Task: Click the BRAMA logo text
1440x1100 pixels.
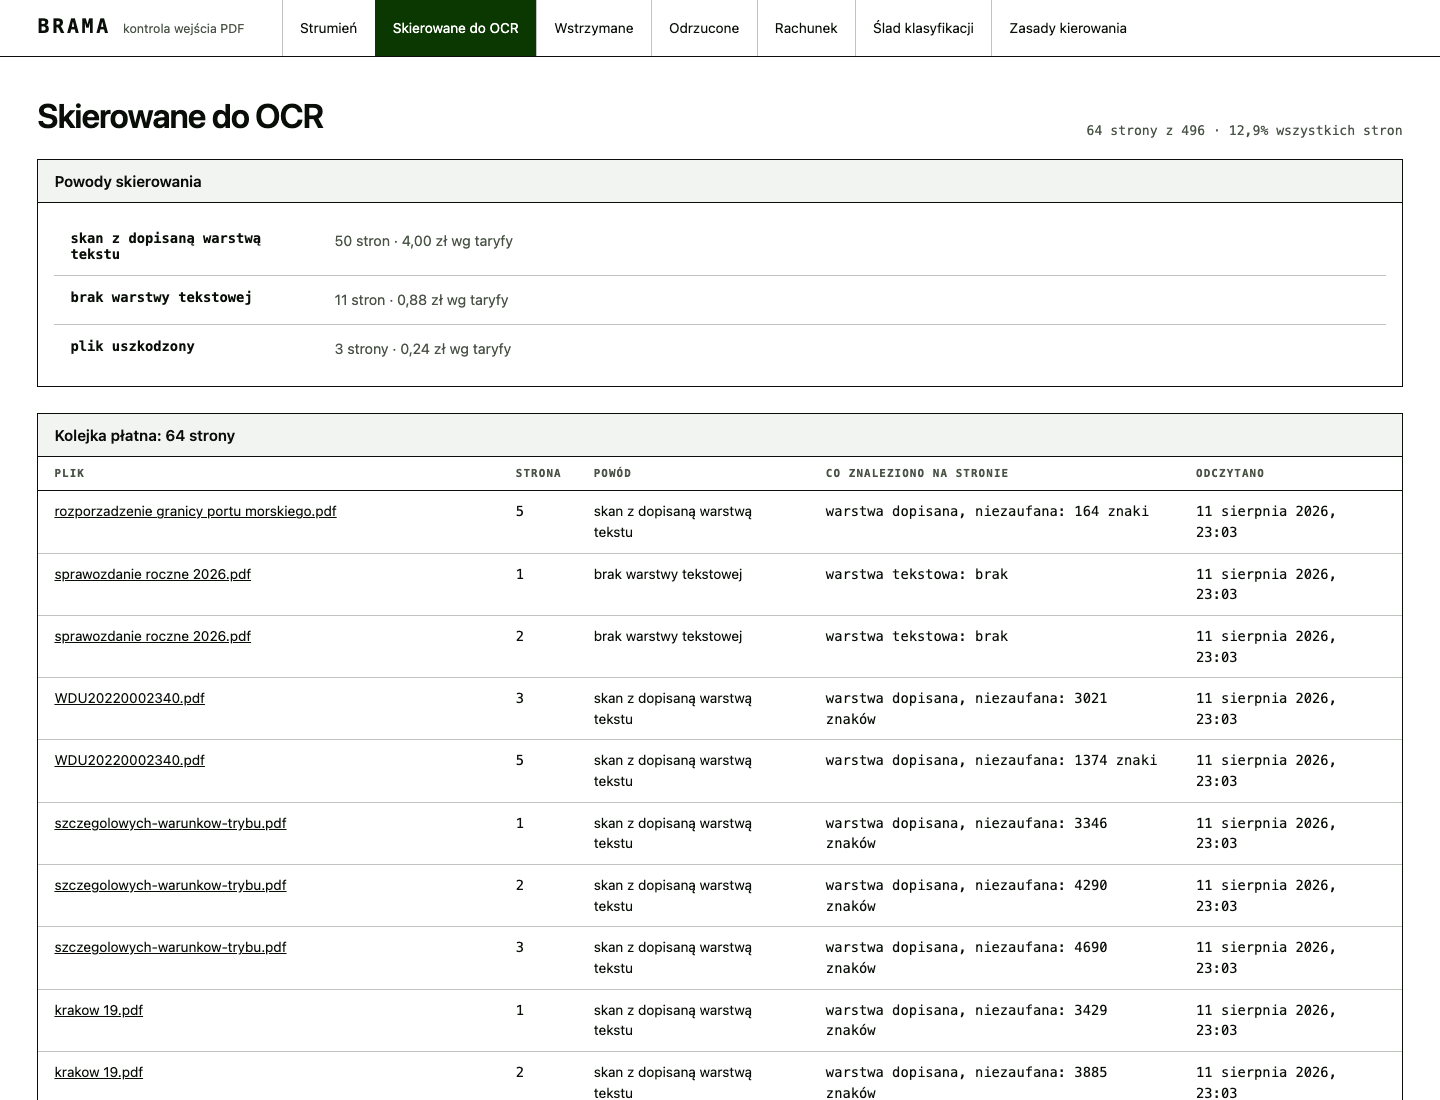Action: pos(73,27)
